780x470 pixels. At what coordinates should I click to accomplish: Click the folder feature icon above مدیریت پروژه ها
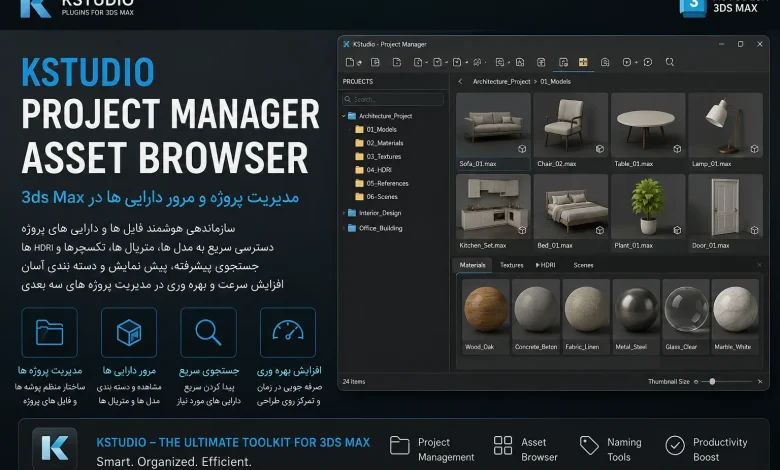(49, 332)
